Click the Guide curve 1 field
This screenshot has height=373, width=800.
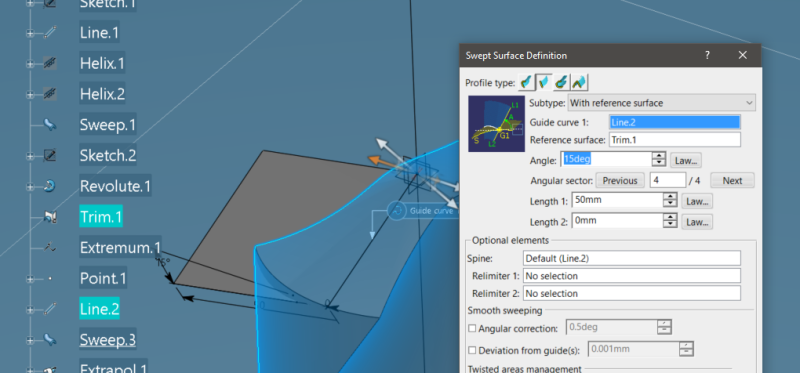[674, 122]
